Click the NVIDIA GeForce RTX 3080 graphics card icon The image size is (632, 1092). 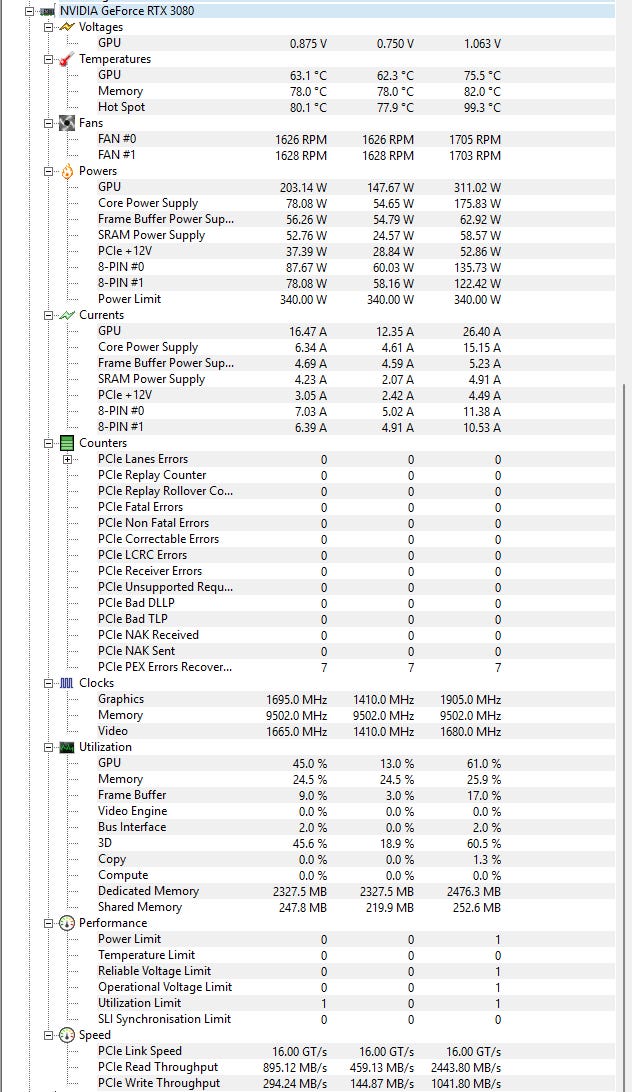[x=47, y=11]
